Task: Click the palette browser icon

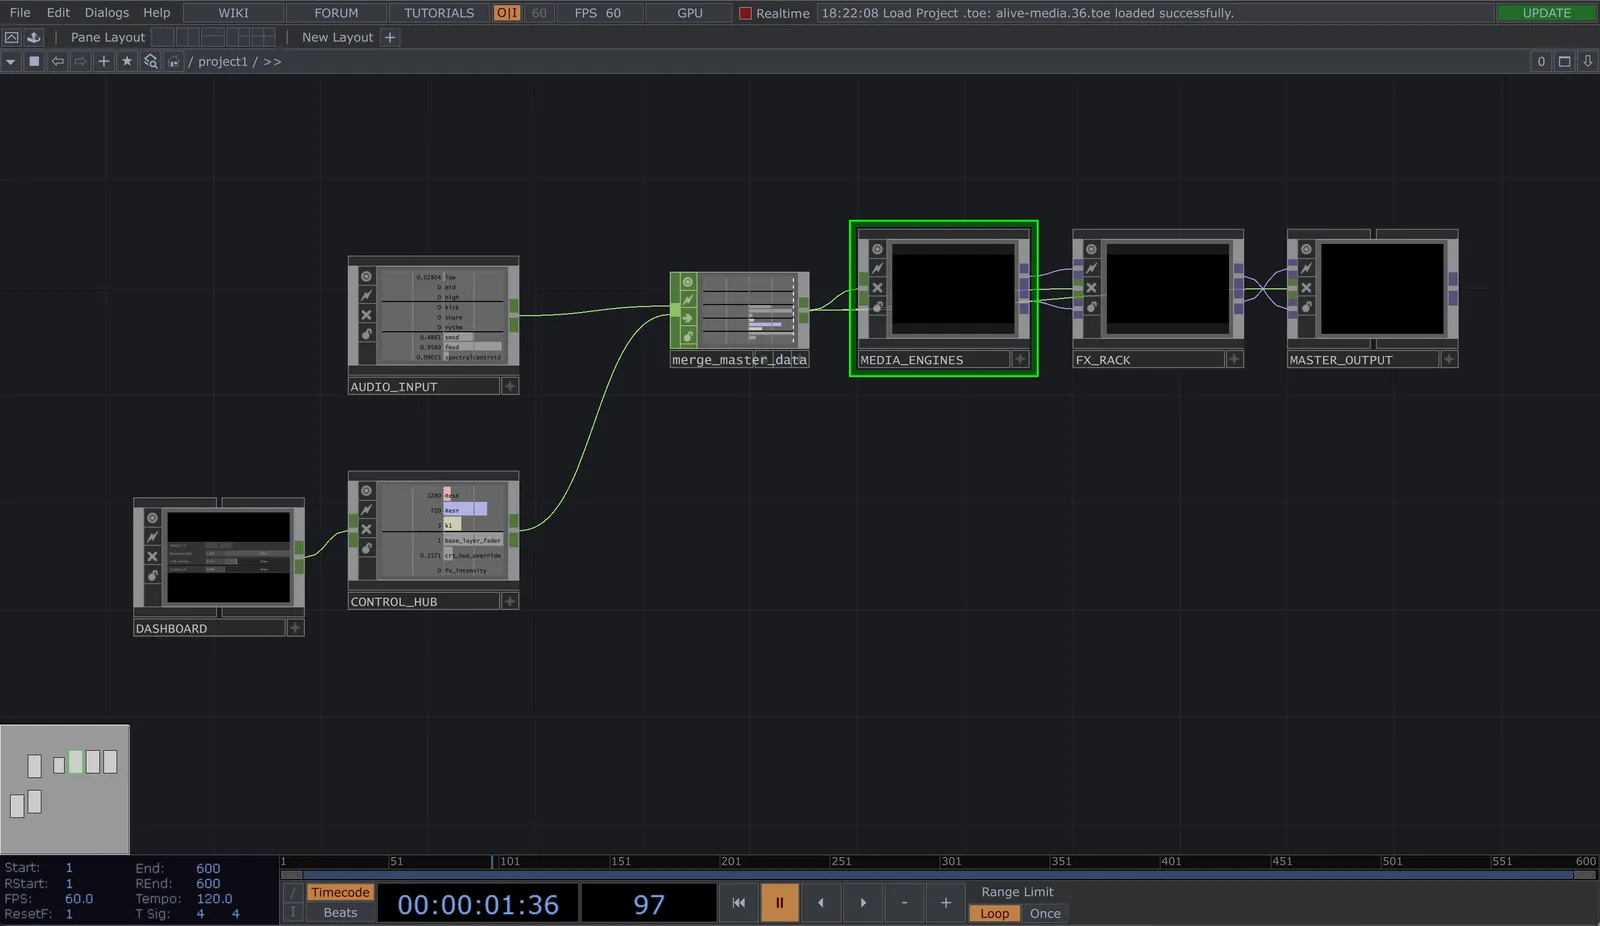Action: 33,37
